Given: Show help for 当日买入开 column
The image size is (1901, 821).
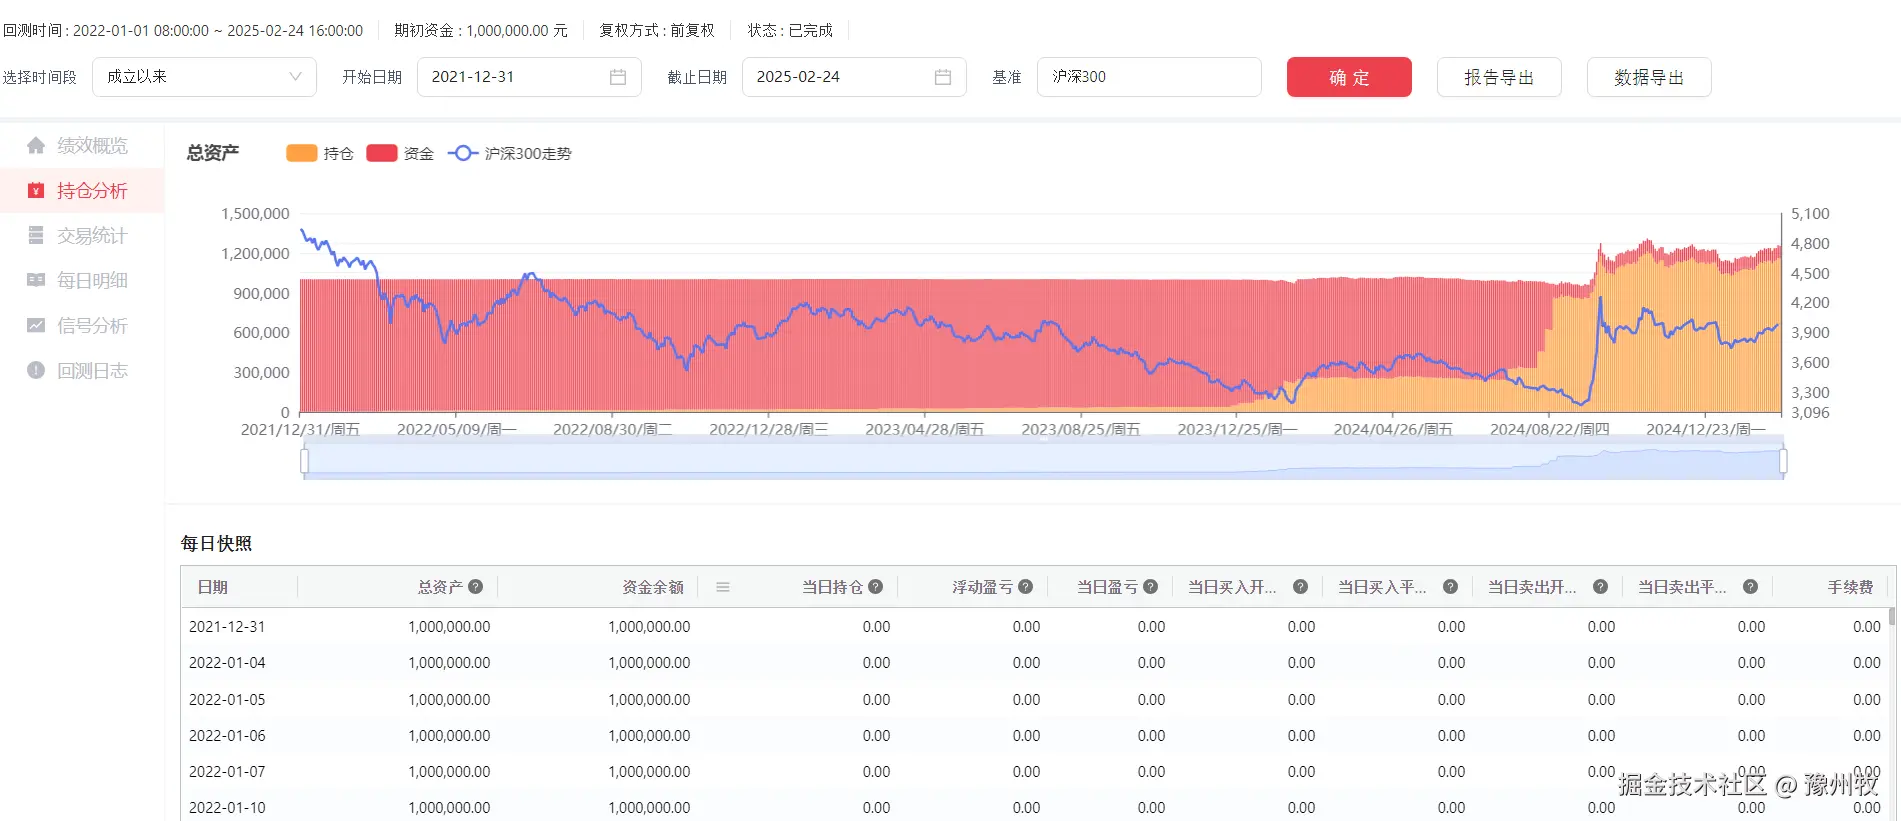Looking at the screenshot, I should tap(1301, 587).
